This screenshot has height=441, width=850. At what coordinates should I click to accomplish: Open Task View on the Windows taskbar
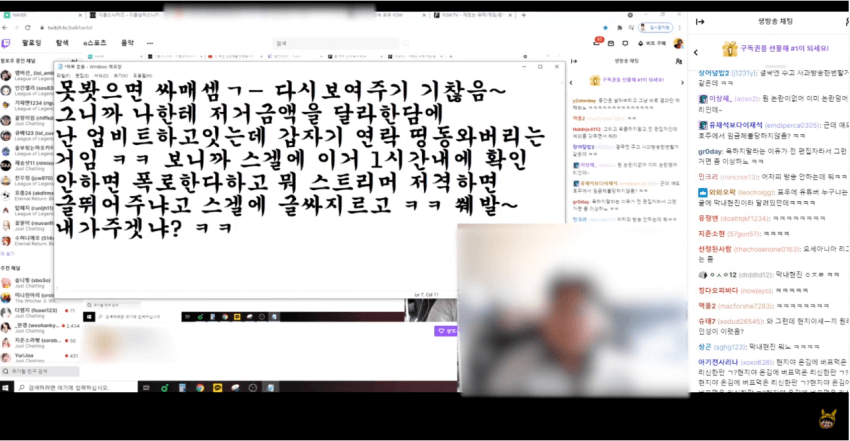click(146, 387)
